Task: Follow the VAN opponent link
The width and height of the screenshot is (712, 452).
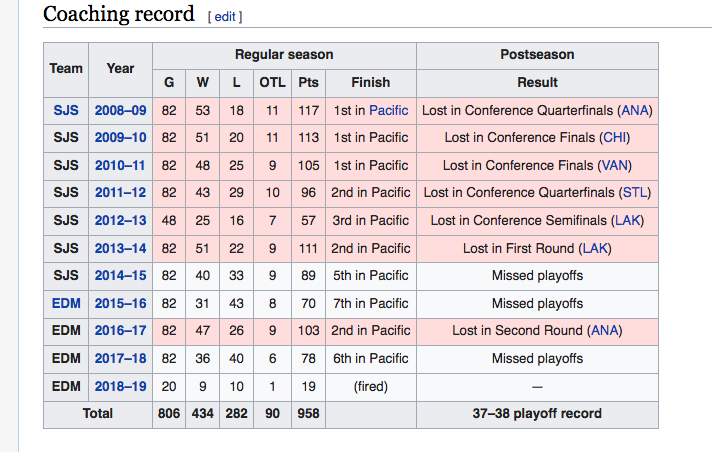Action: (614, 165)
